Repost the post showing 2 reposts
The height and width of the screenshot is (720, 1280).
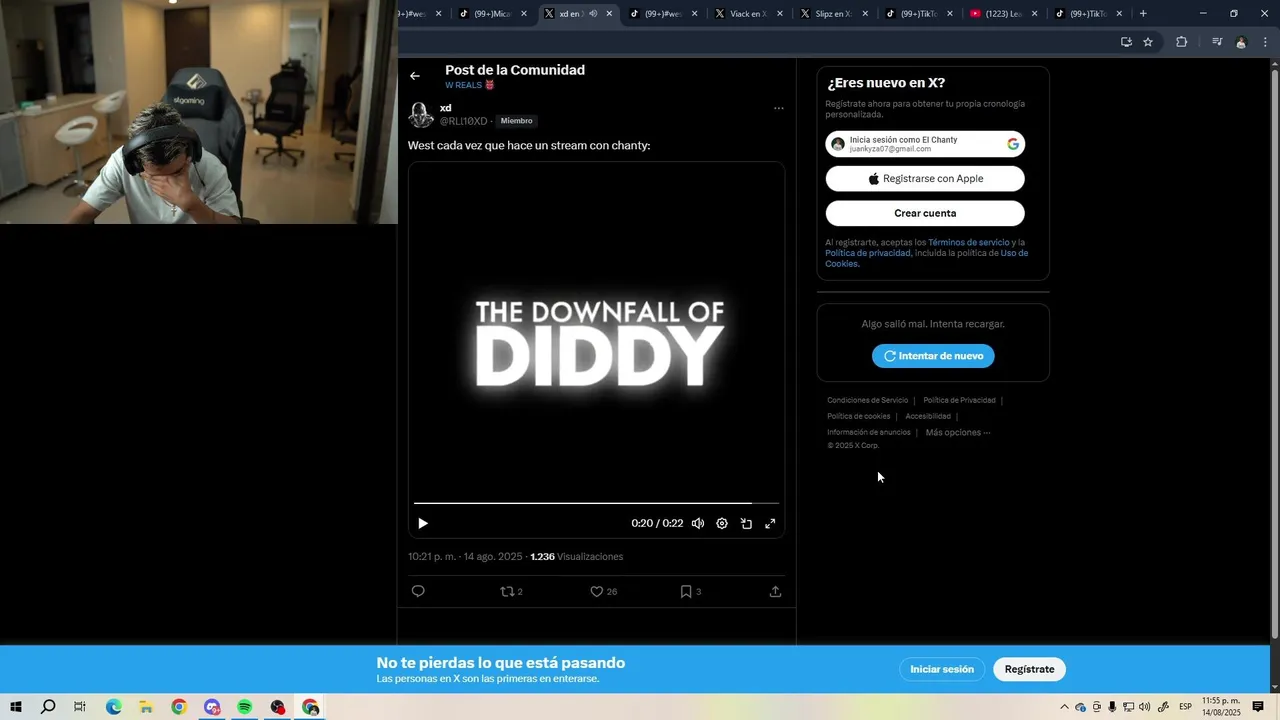[511, 591]
